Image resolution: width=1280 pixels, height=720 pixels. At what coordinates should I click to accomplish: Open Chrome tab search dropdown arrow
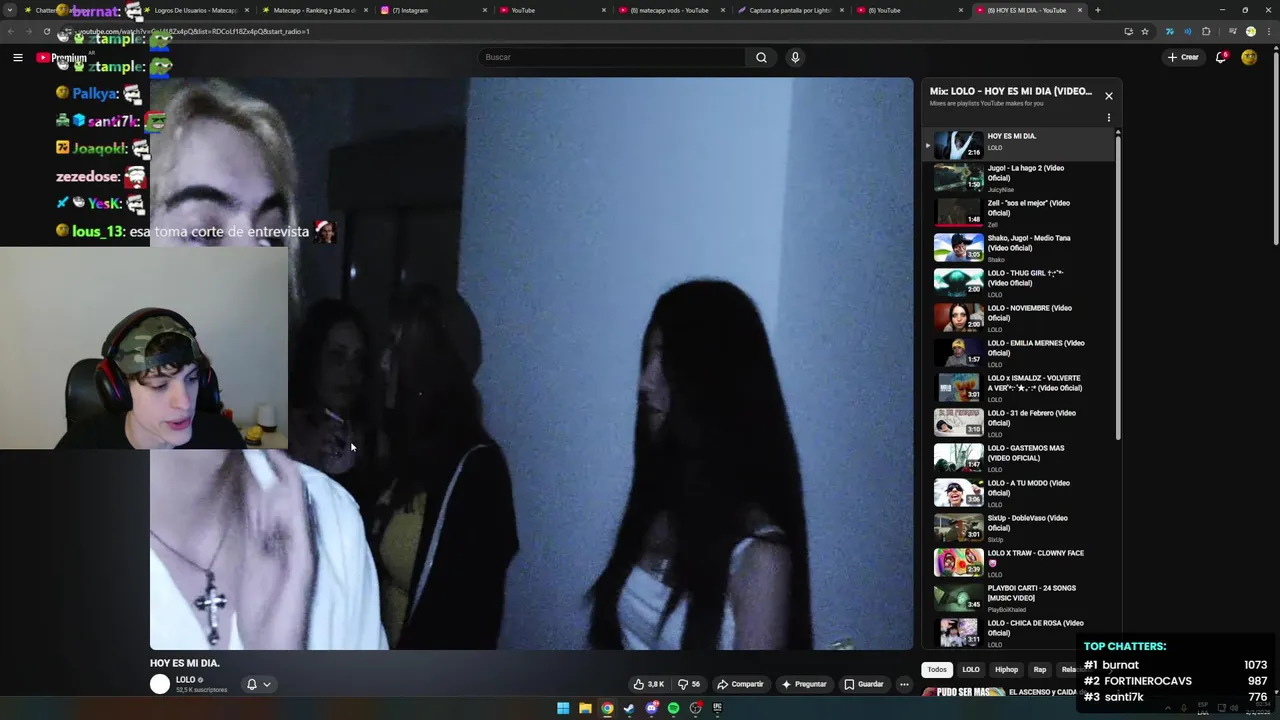pyautogui.click(x=12, y=10)
